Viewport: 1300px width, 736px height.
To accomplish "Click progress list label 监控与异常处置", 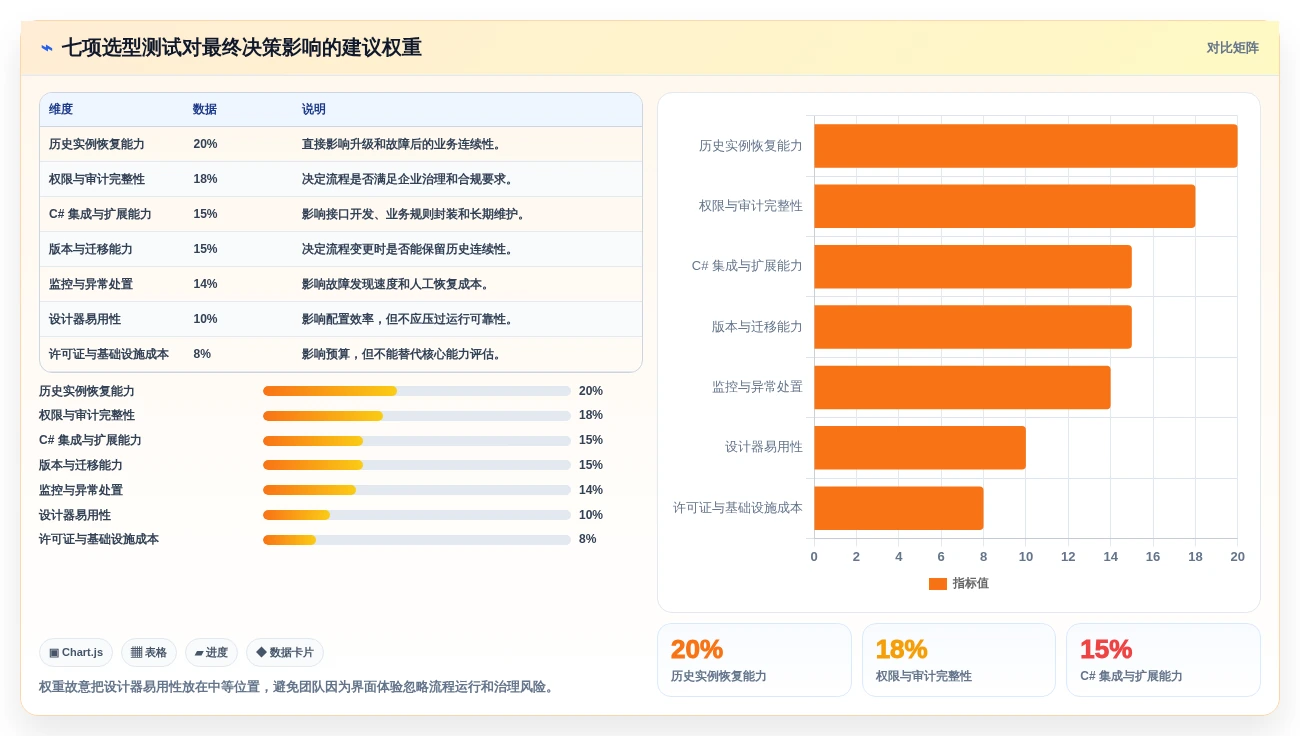I will coord(81,490).
